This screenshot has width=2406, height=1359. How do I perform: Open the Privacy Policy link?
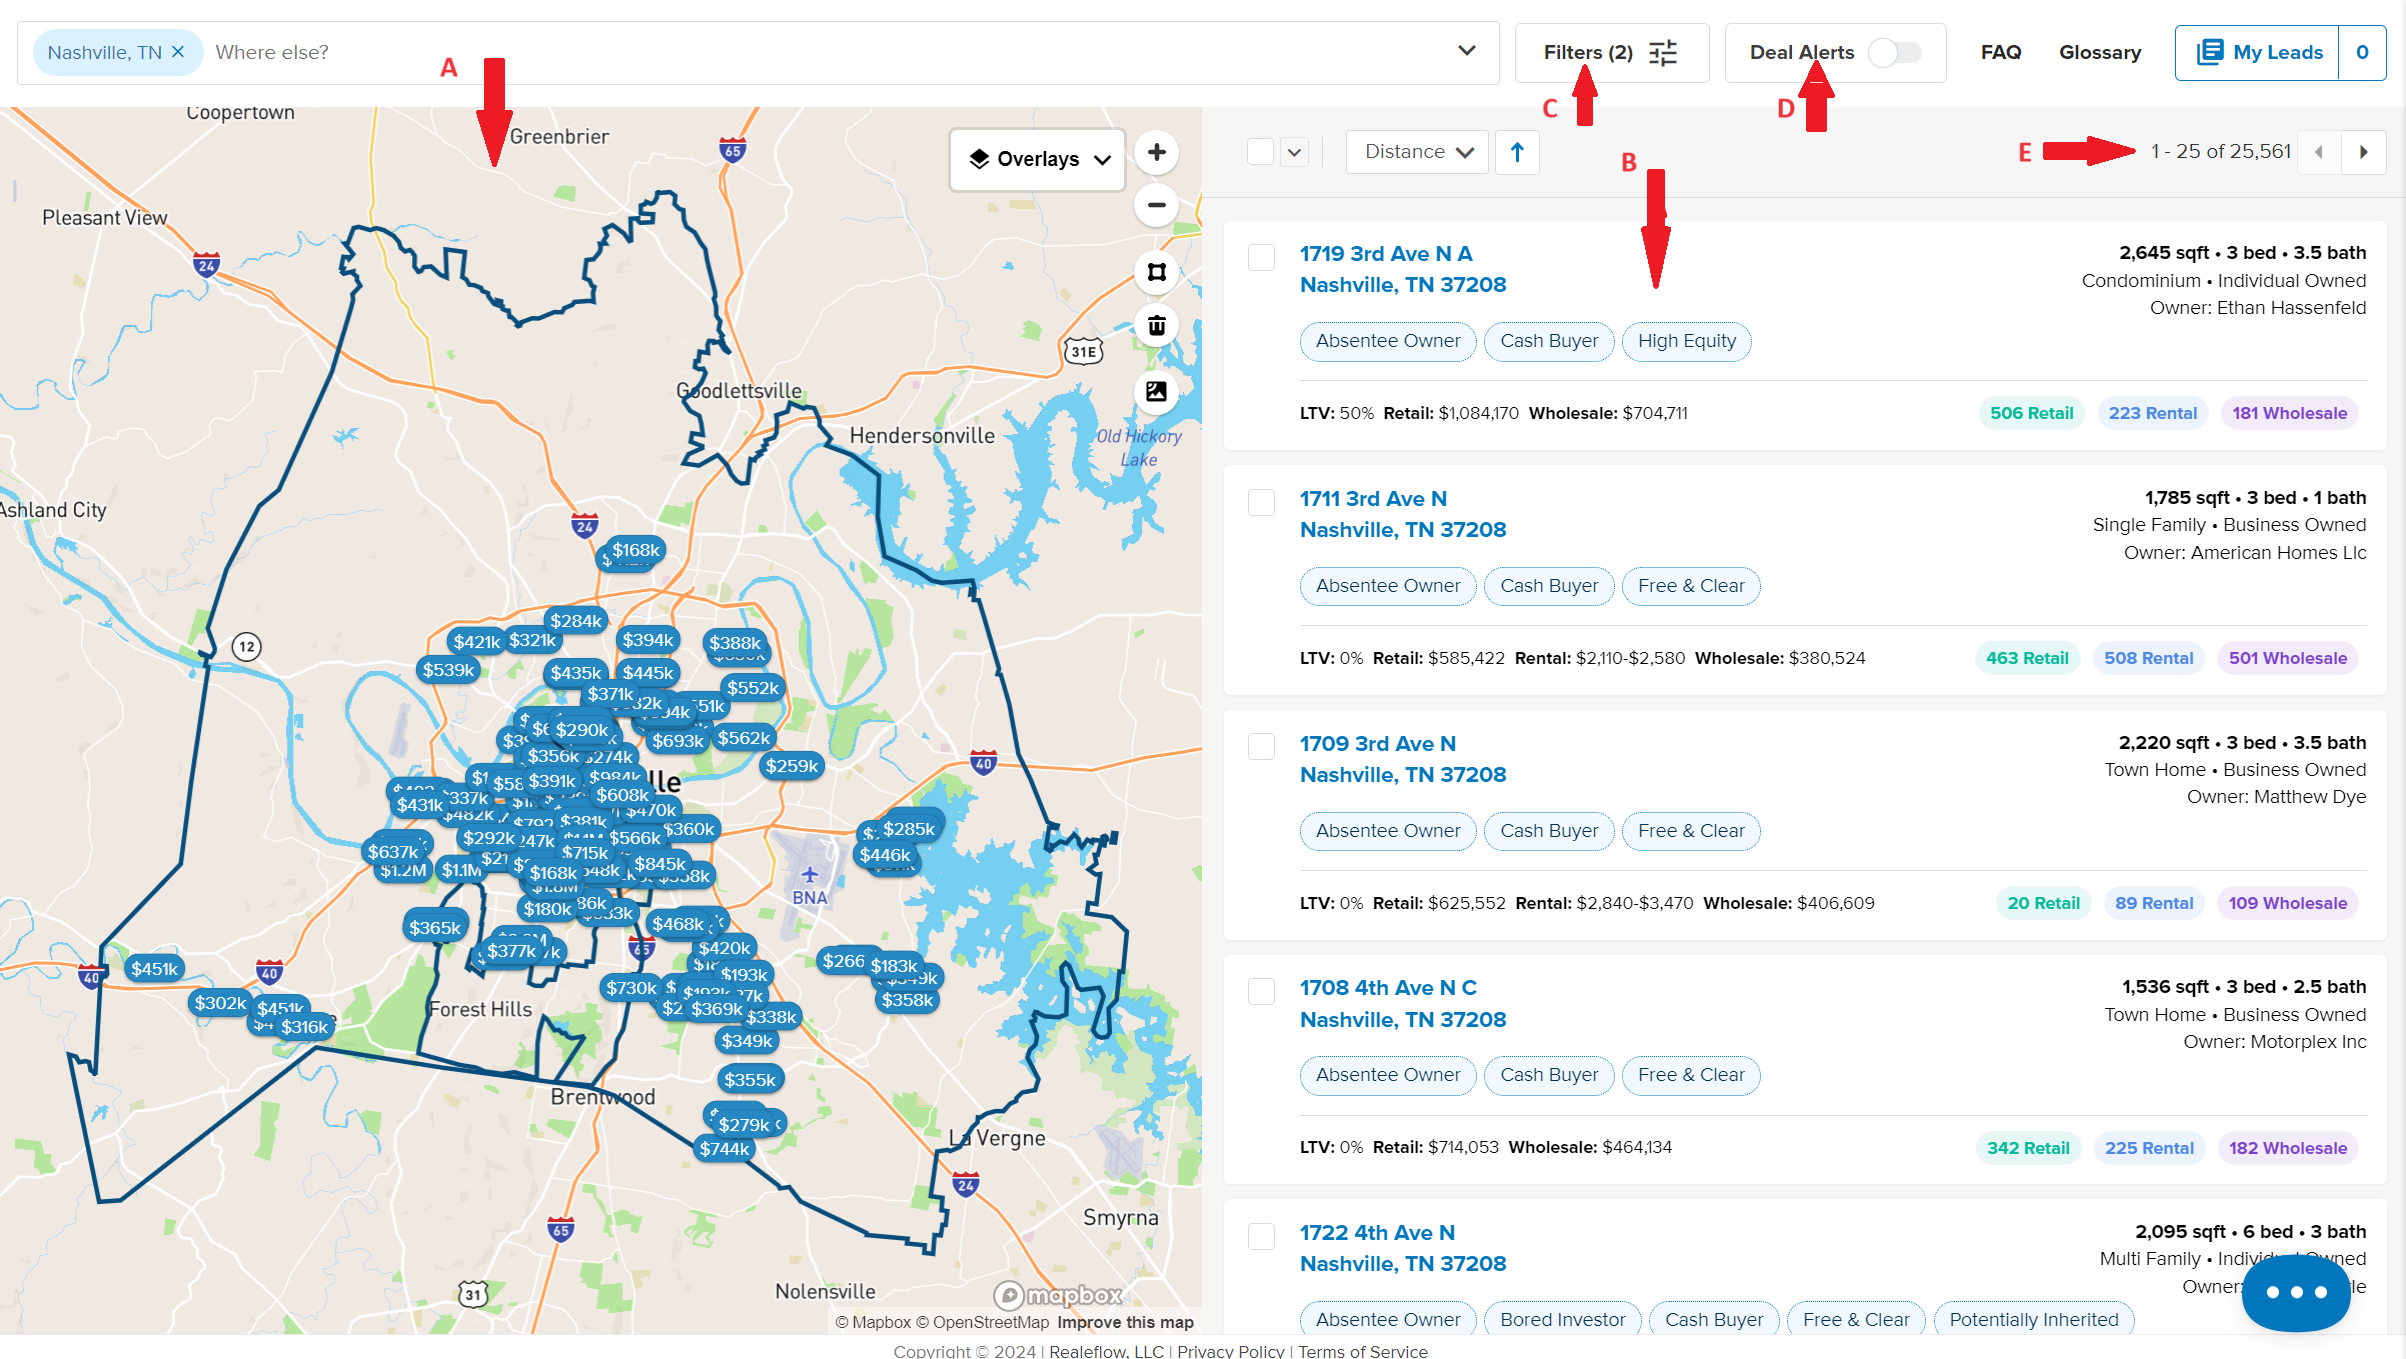[1230, 1351]
